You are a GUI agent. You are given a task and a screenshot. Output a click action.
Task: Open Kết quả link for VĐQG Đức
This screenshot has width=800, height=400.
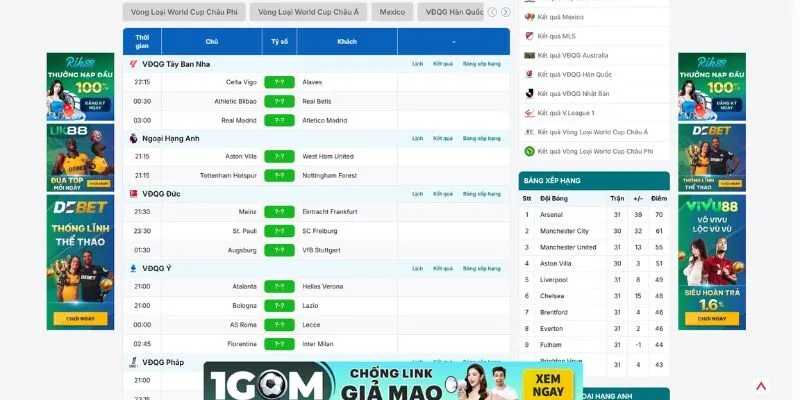(443, 194)
